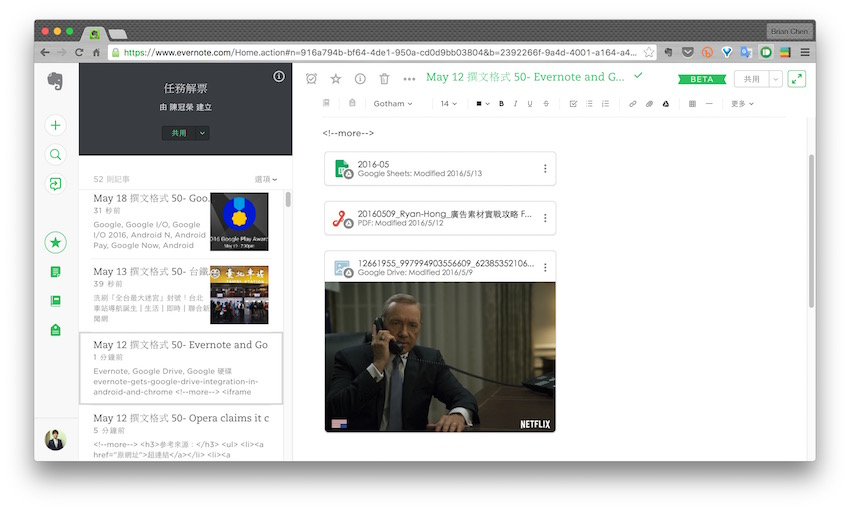Open the font size 14 dropdown

(448, 104)
